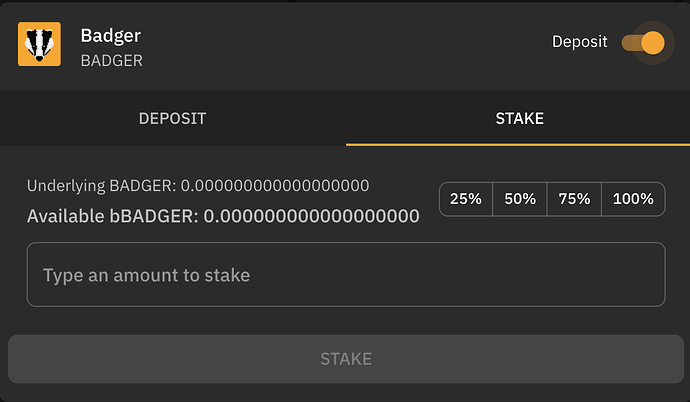The height and width of the screenshot is (402, 690).
Task: Click the Available bBADGER zero balance value
Action: click(x=311, y=215)
